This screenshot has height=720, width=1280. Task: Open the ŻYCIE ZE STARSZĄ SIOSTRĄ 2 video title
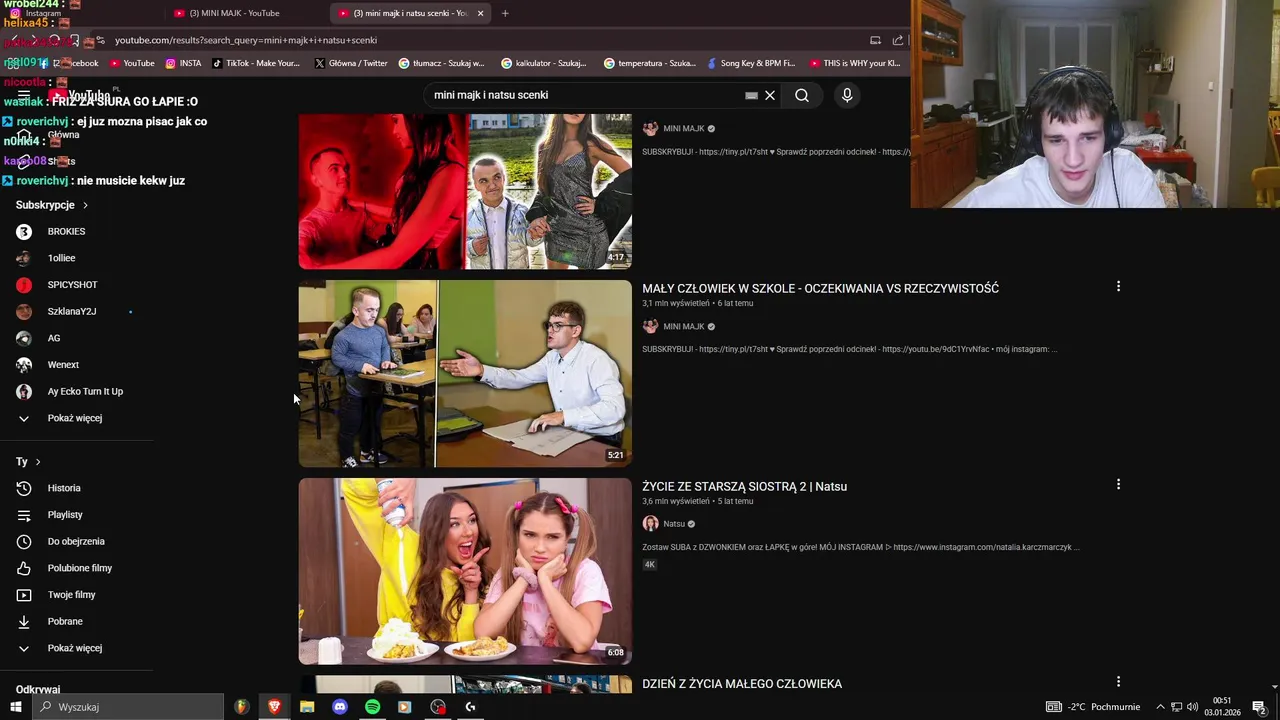tap(744, 486)
